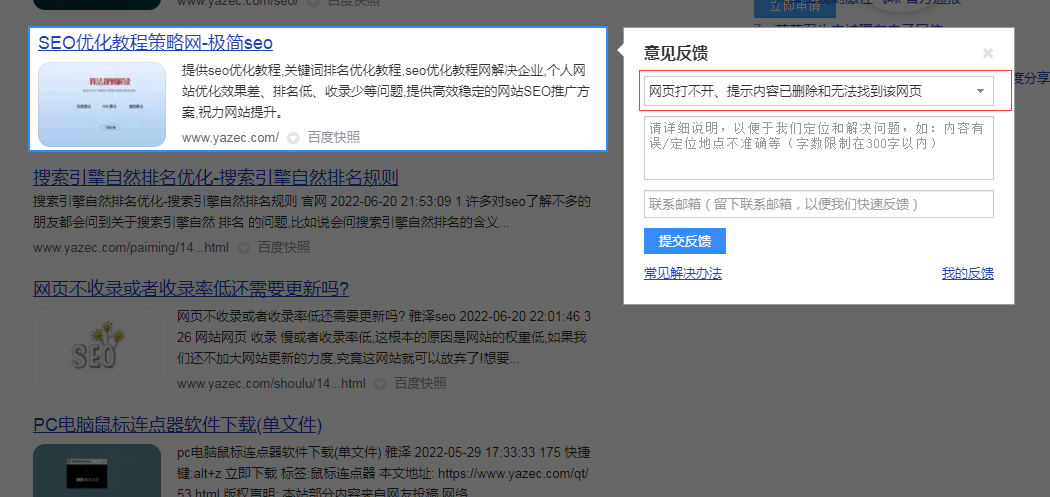Click the snippet starting pc电脑鼠标连点器软件下载(单文件) 雅泽

coord(384,474)
